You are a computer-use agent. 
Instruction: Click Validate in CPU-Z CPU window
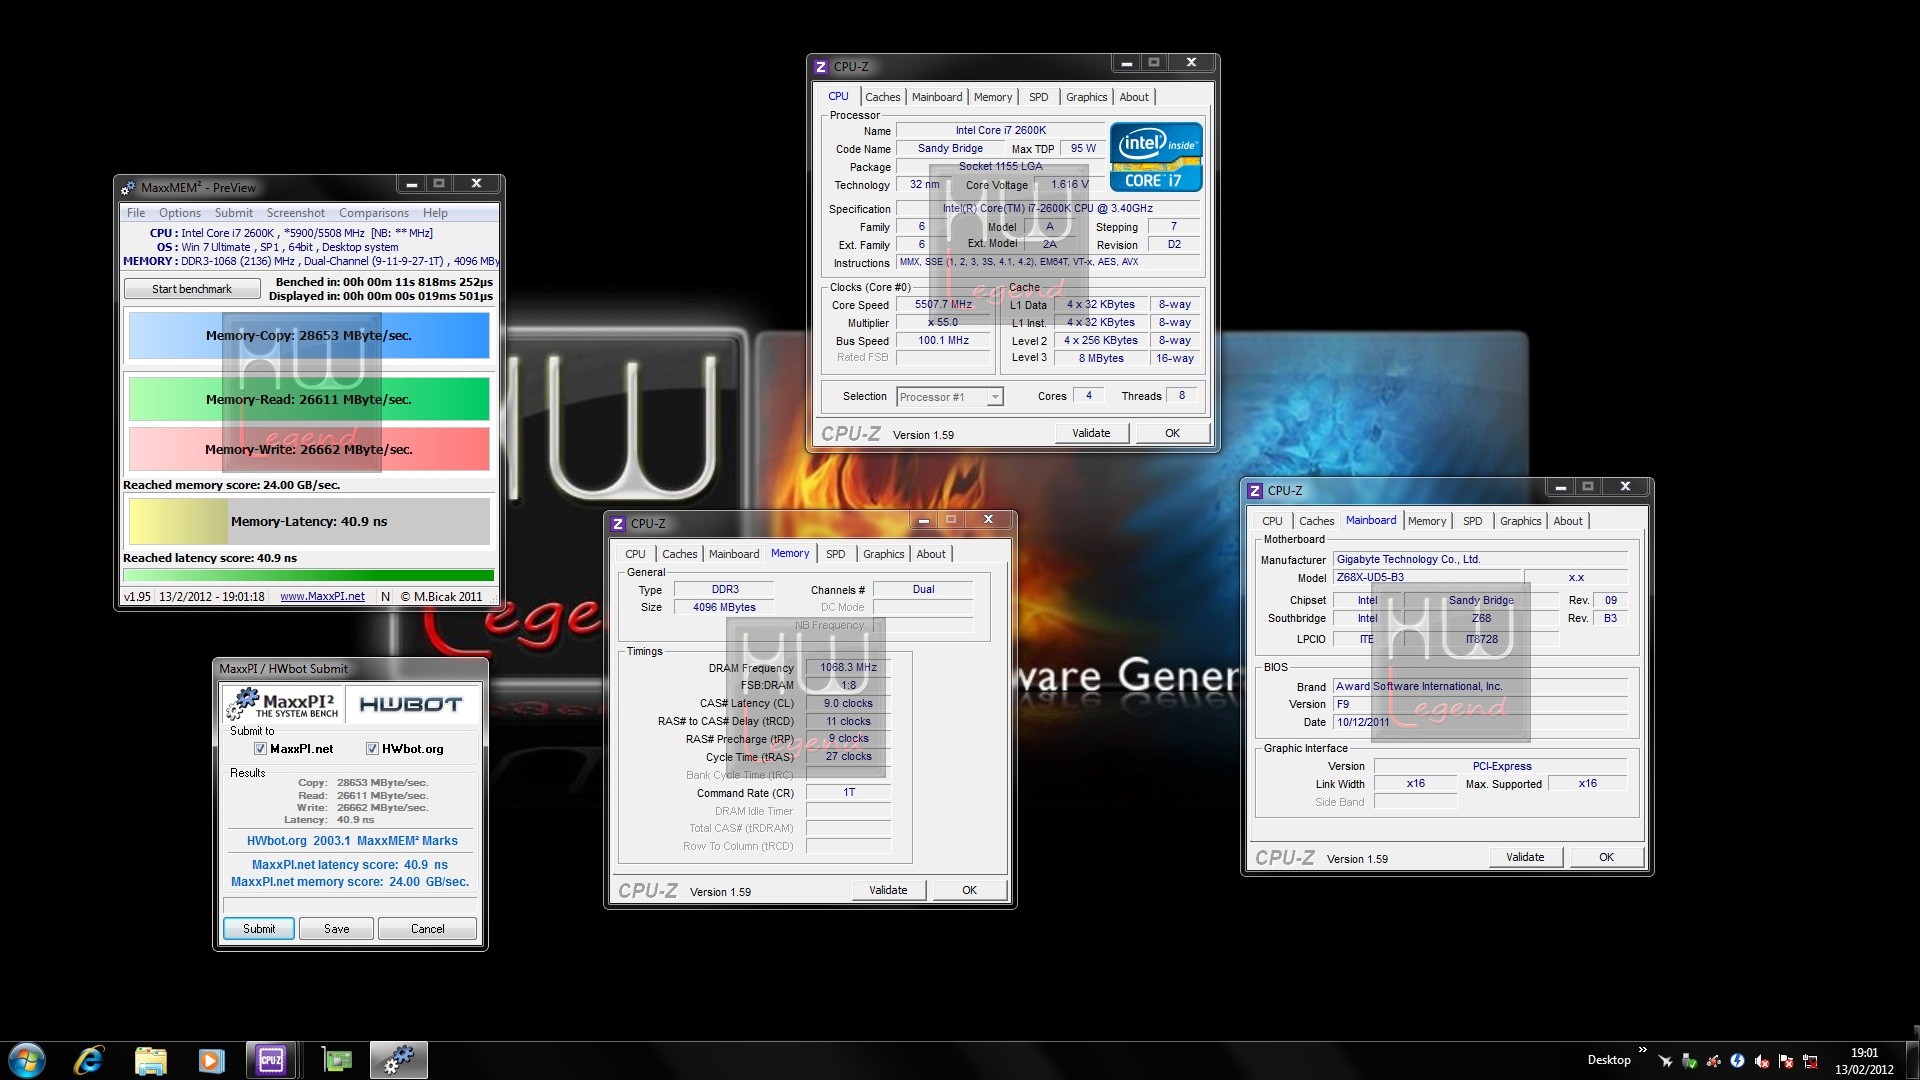1091,433
